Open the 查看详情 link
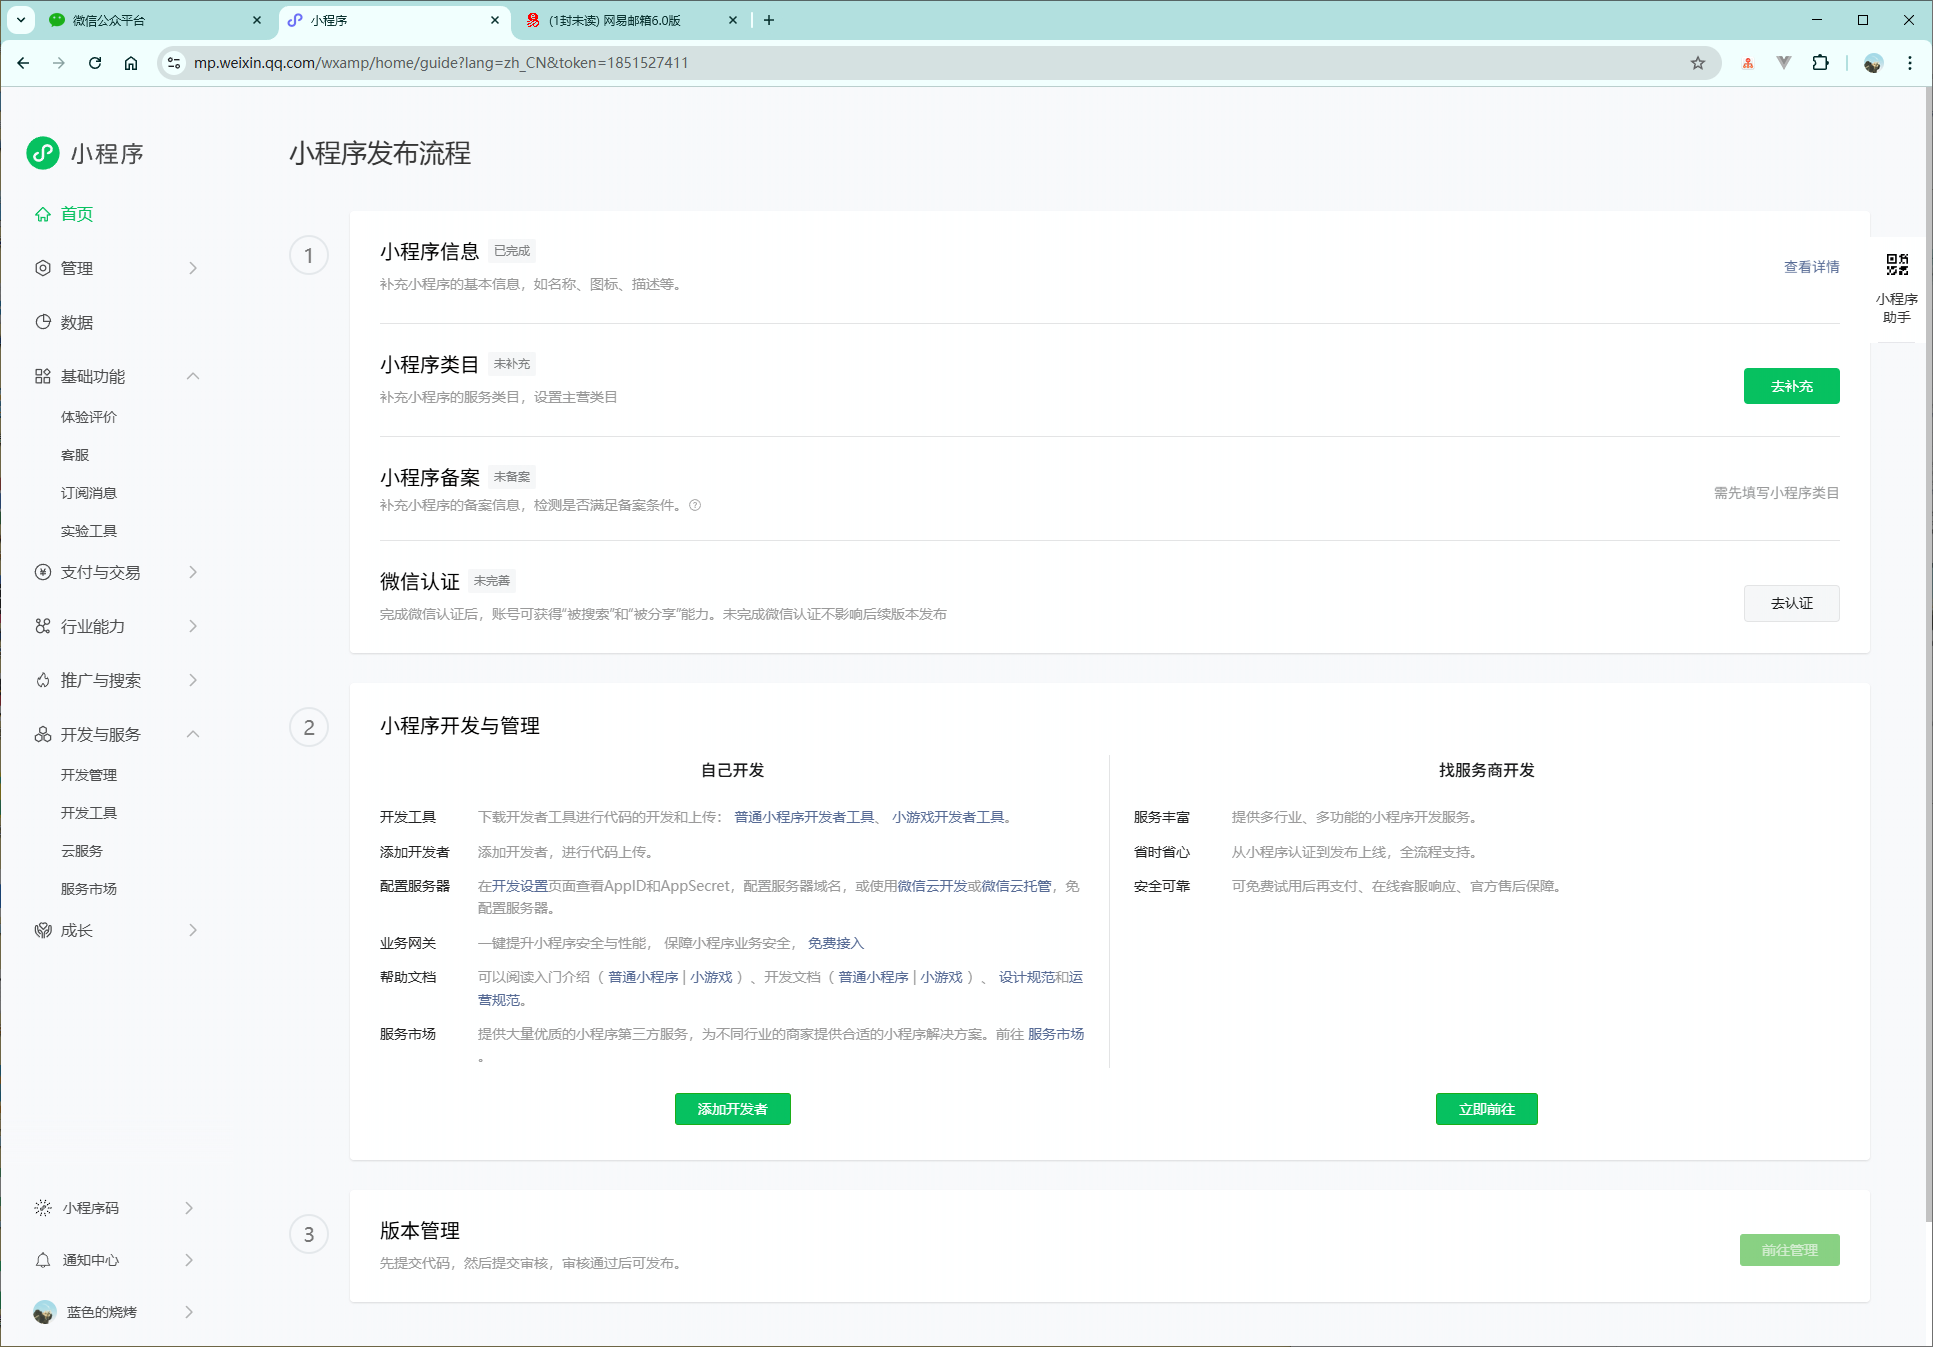 tap(1811, 267)
